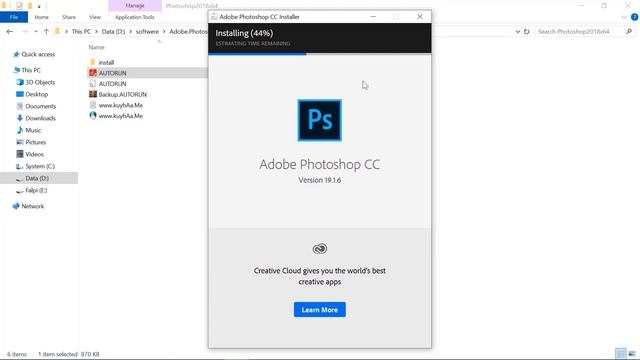Select the Manage contextual tab
Screen dimensions: 640x360
135,6
